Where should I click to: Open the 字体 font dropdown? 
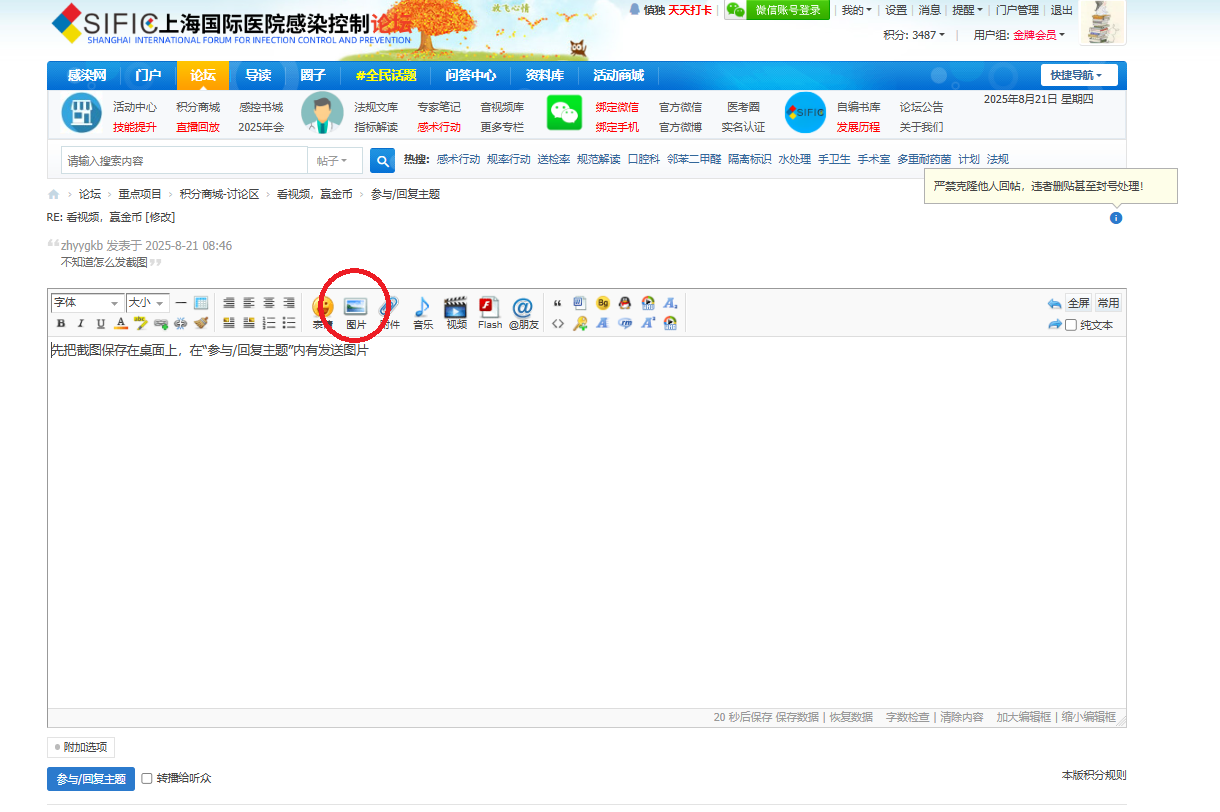(87, 303)
